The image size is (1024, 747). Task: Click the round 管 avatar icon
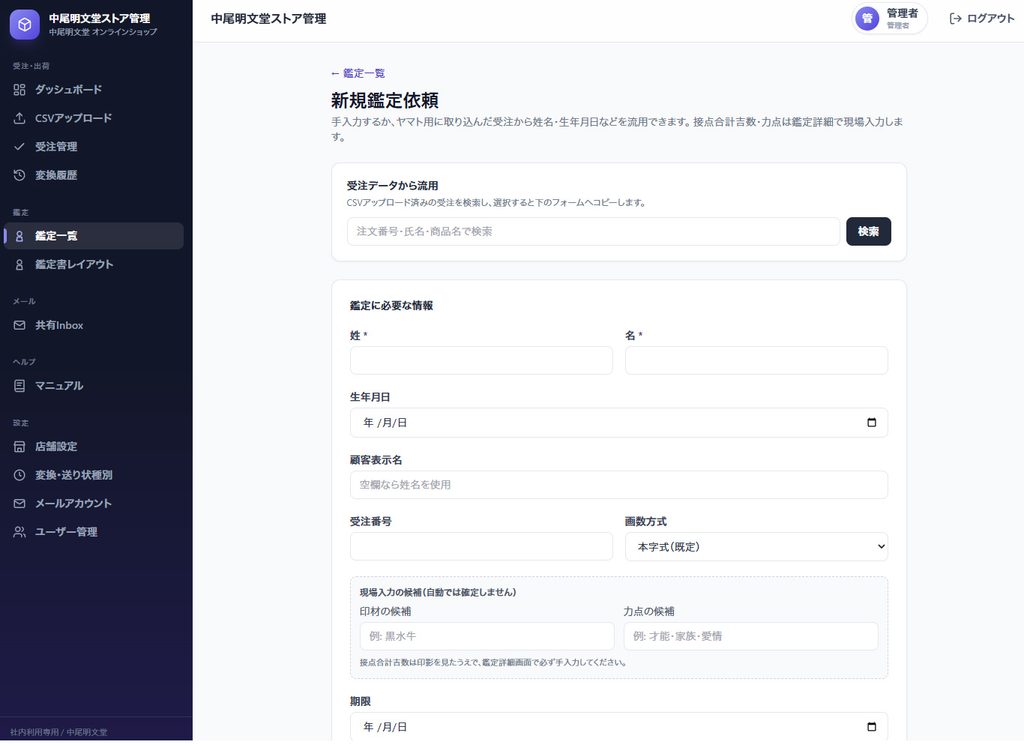tap(867, 18)
